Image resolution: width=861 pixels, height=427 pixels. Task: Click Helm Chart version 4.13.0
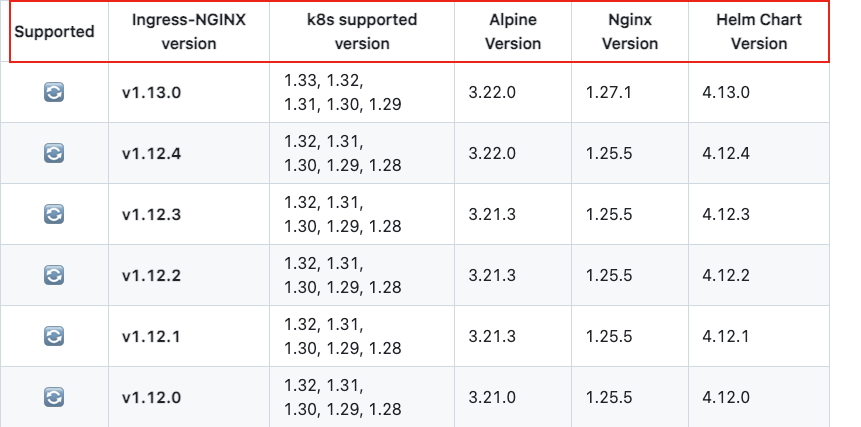click(726, 92)
